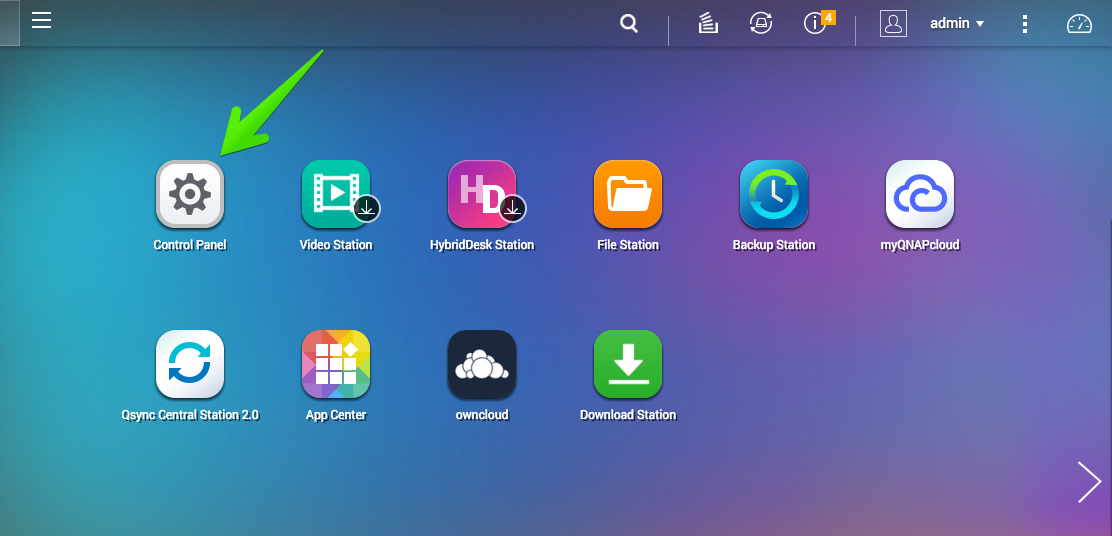Expand the admin account dropdown

point(957,23)
